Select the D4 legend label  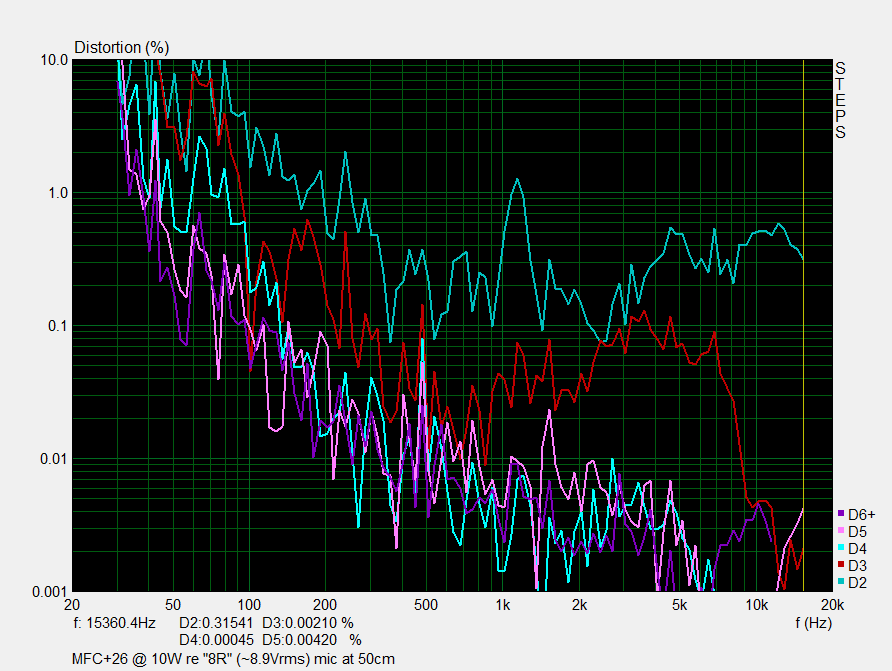coord(857,549)
